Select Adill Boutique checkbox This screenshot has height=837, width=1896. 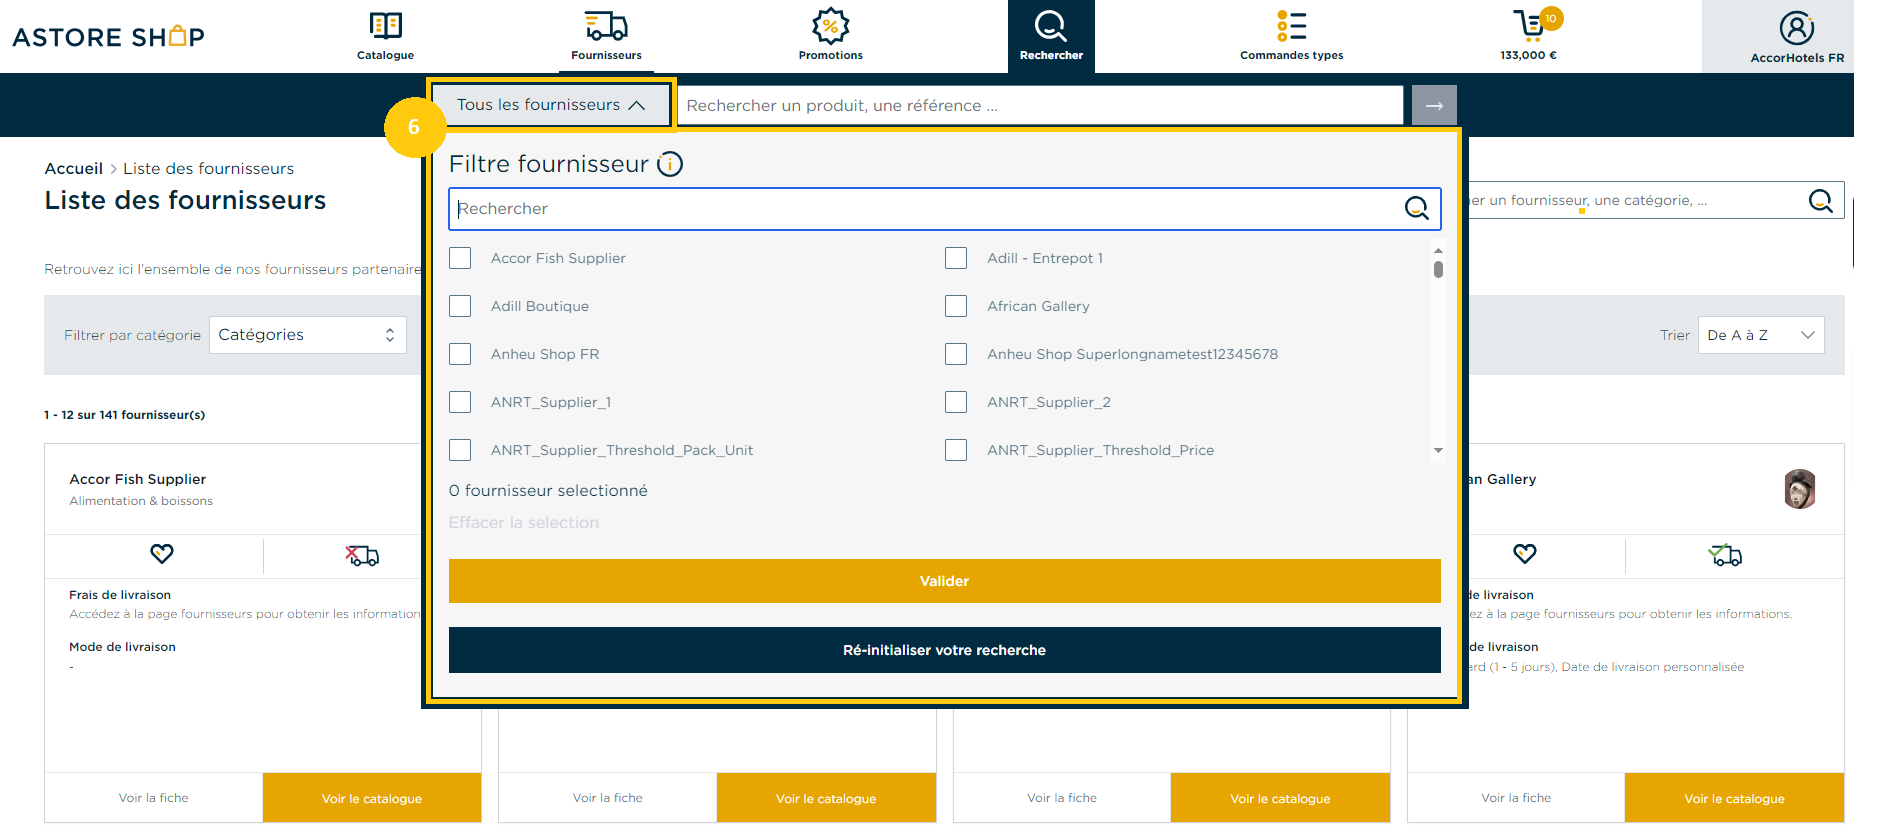click(x=460, y=306)
